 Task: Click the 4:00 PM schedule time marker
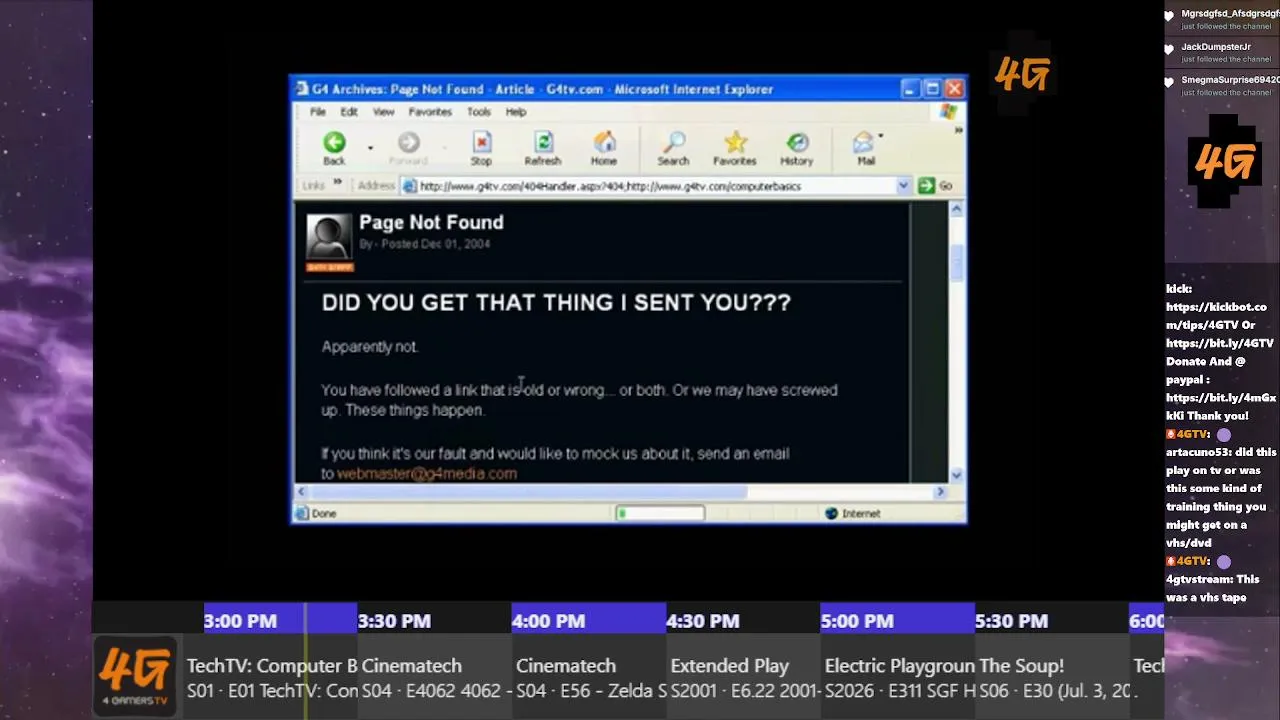coord(548,621)
